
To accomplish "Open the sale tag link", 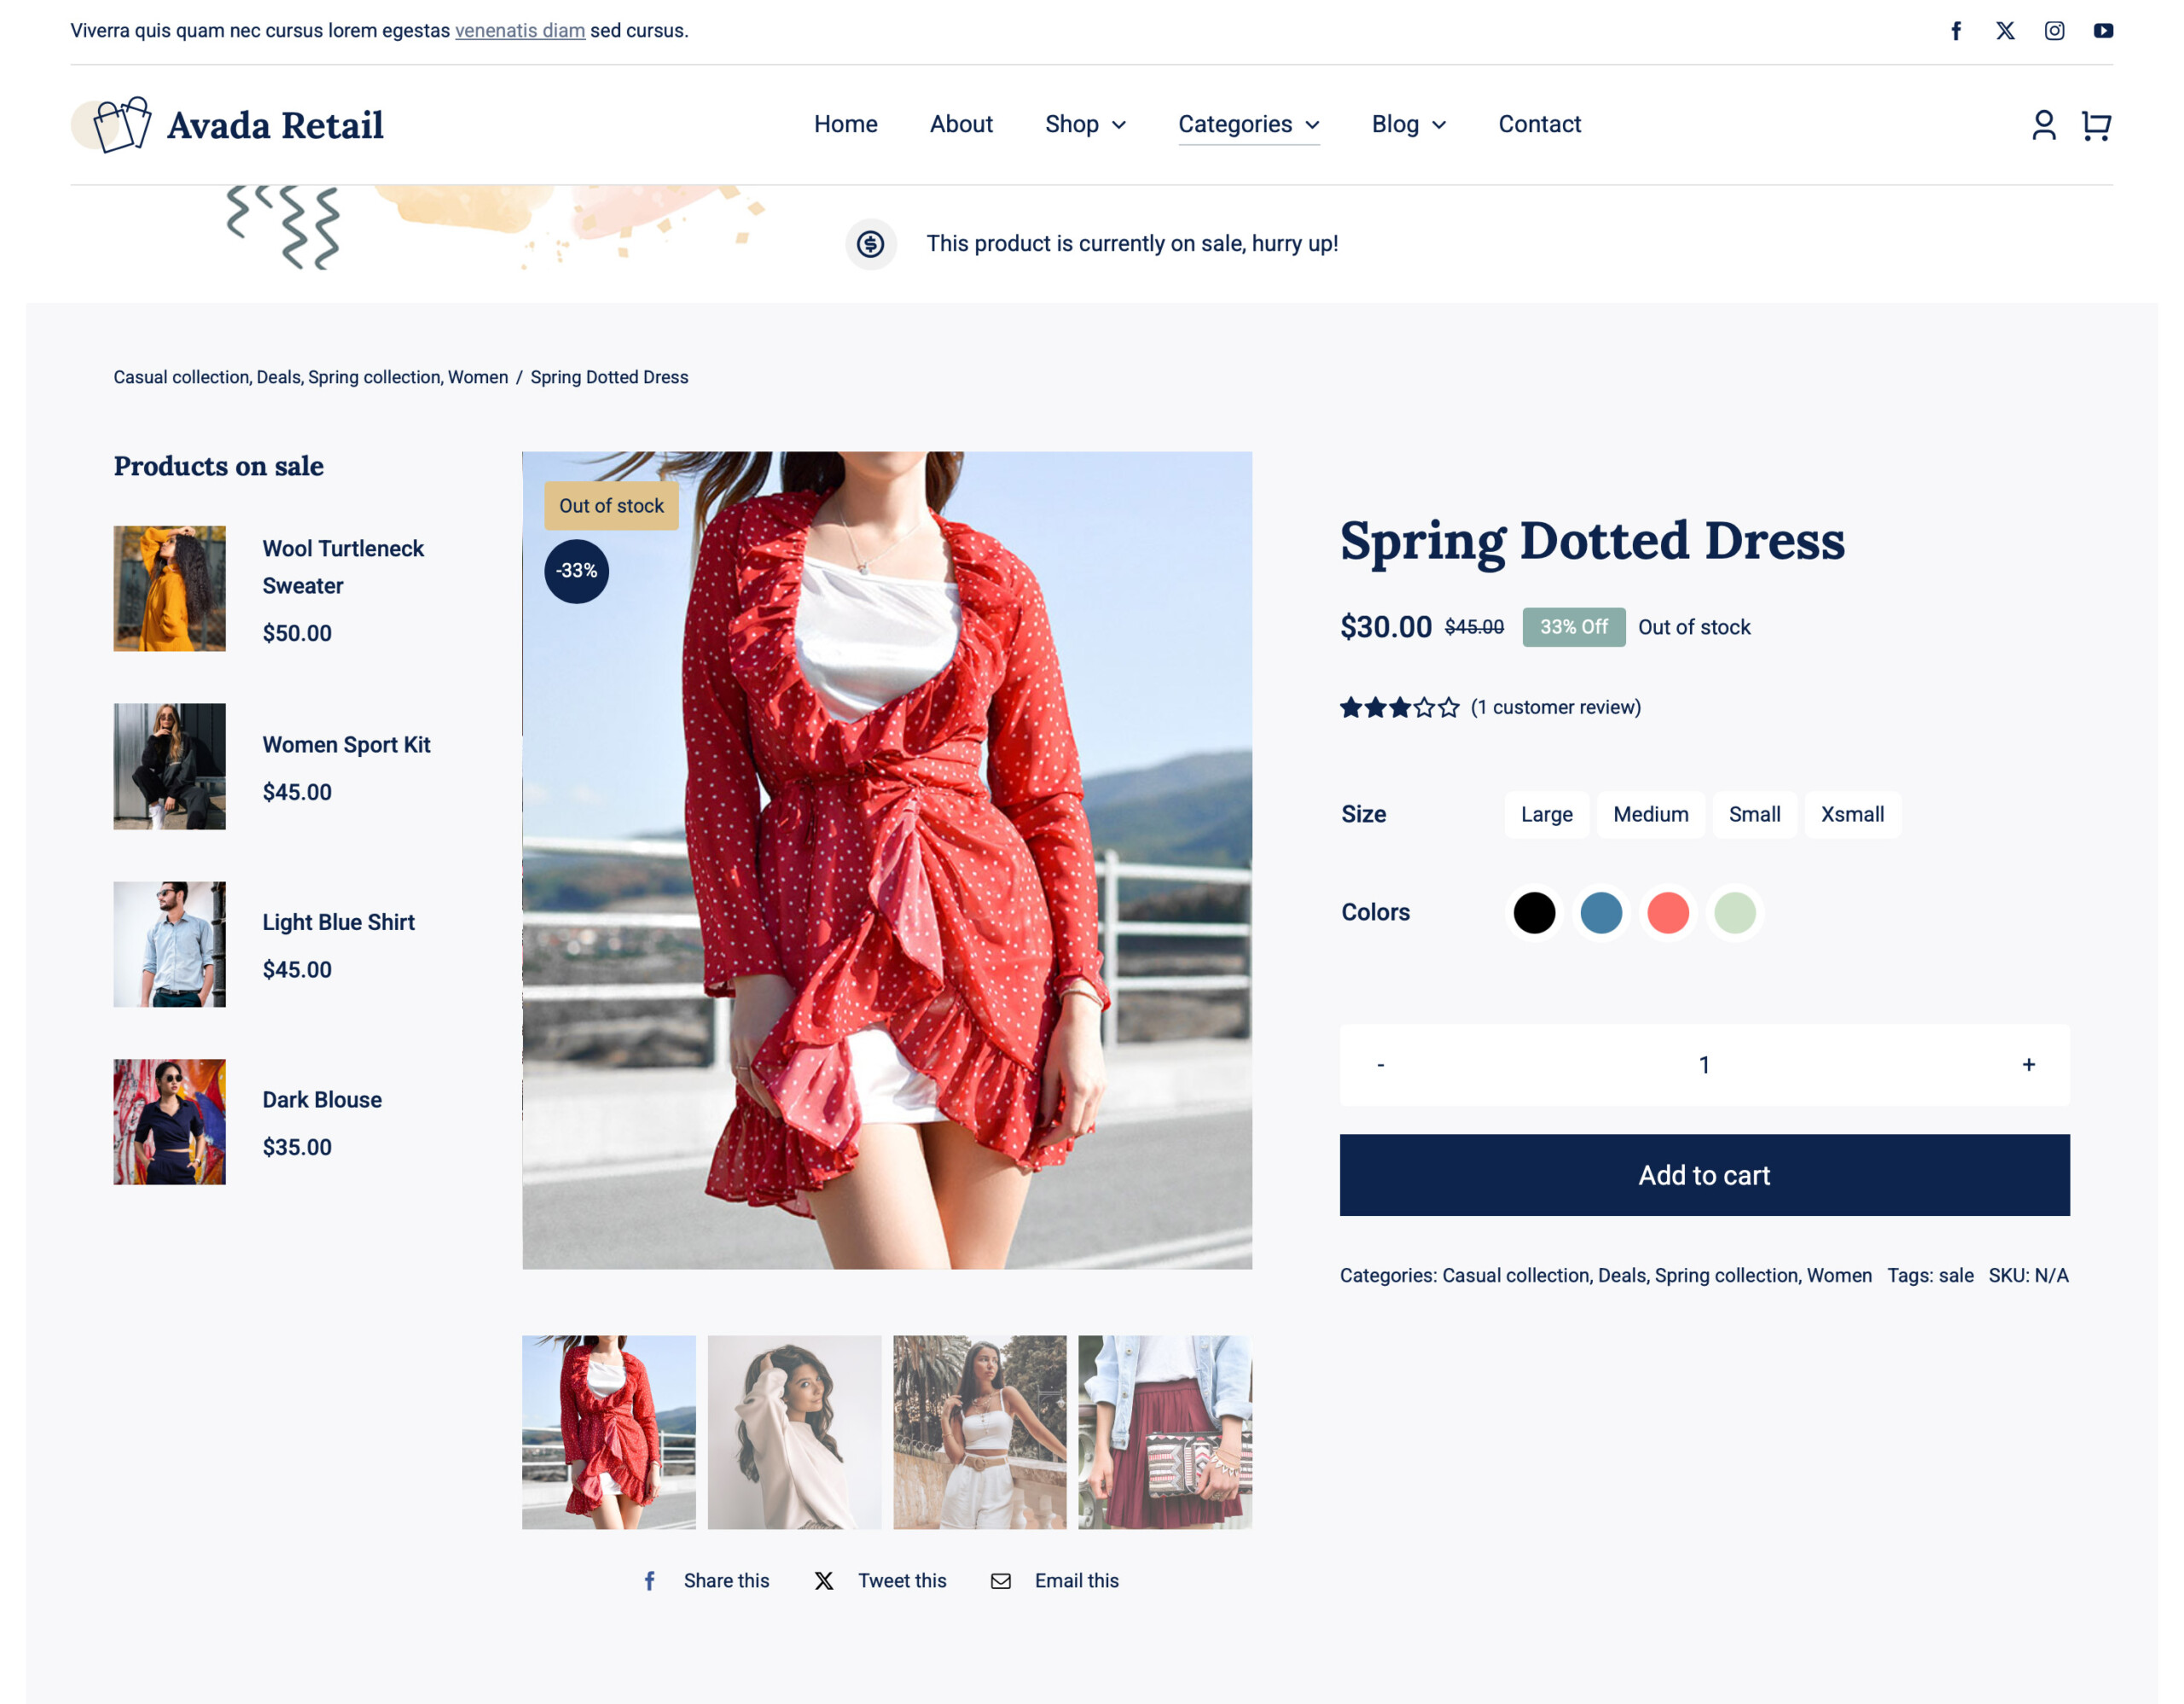I will 1956,1275.
